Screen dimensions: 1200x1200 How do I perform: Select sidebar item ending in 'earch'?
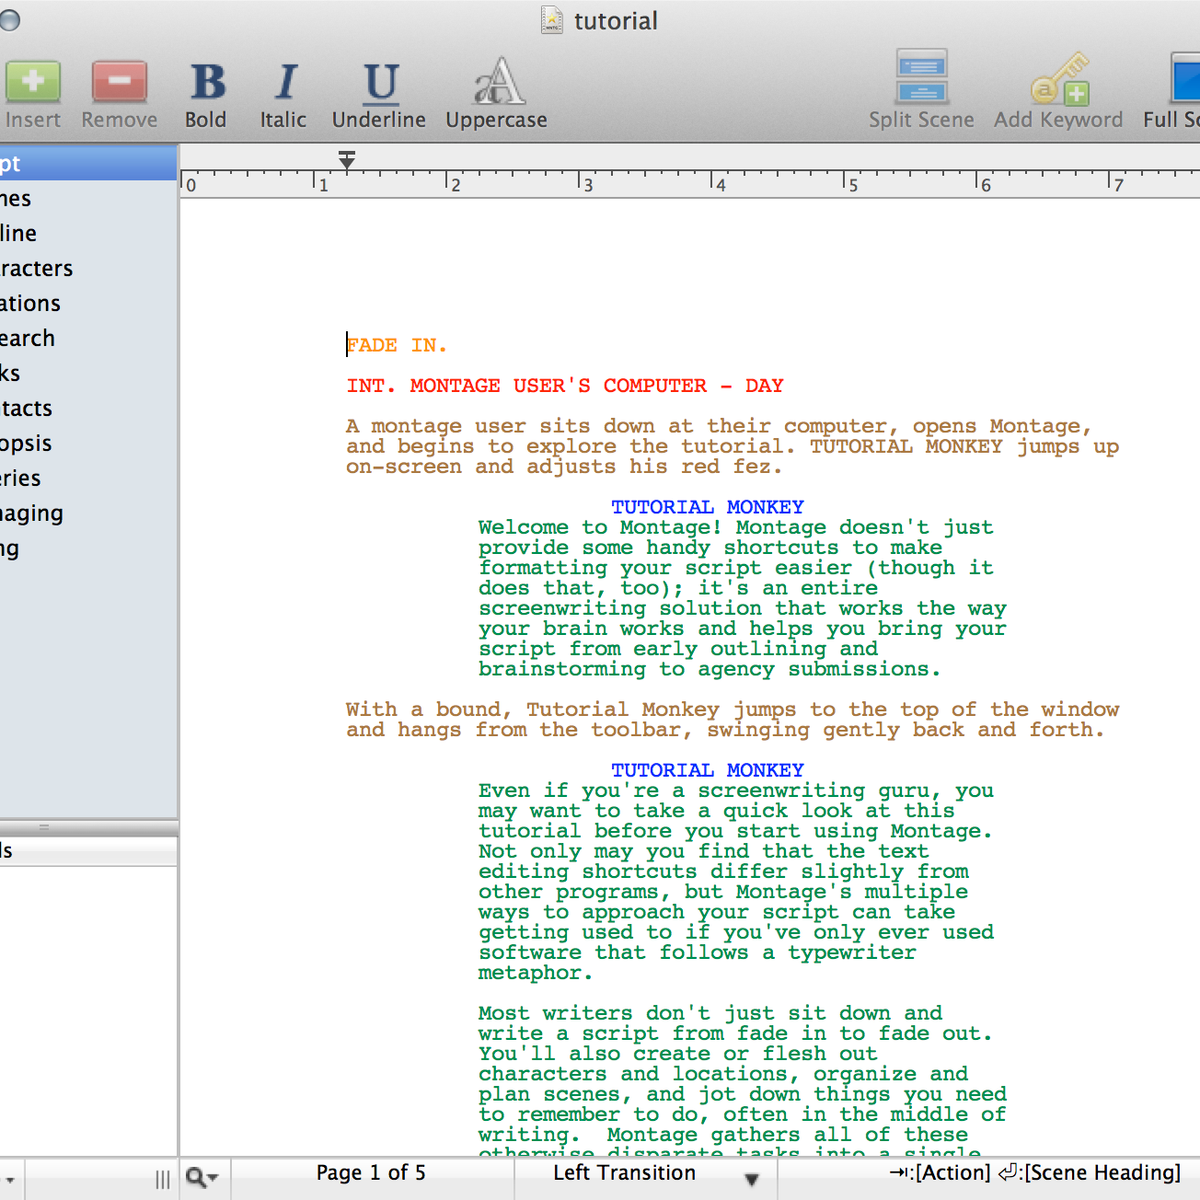pos(89,338)
